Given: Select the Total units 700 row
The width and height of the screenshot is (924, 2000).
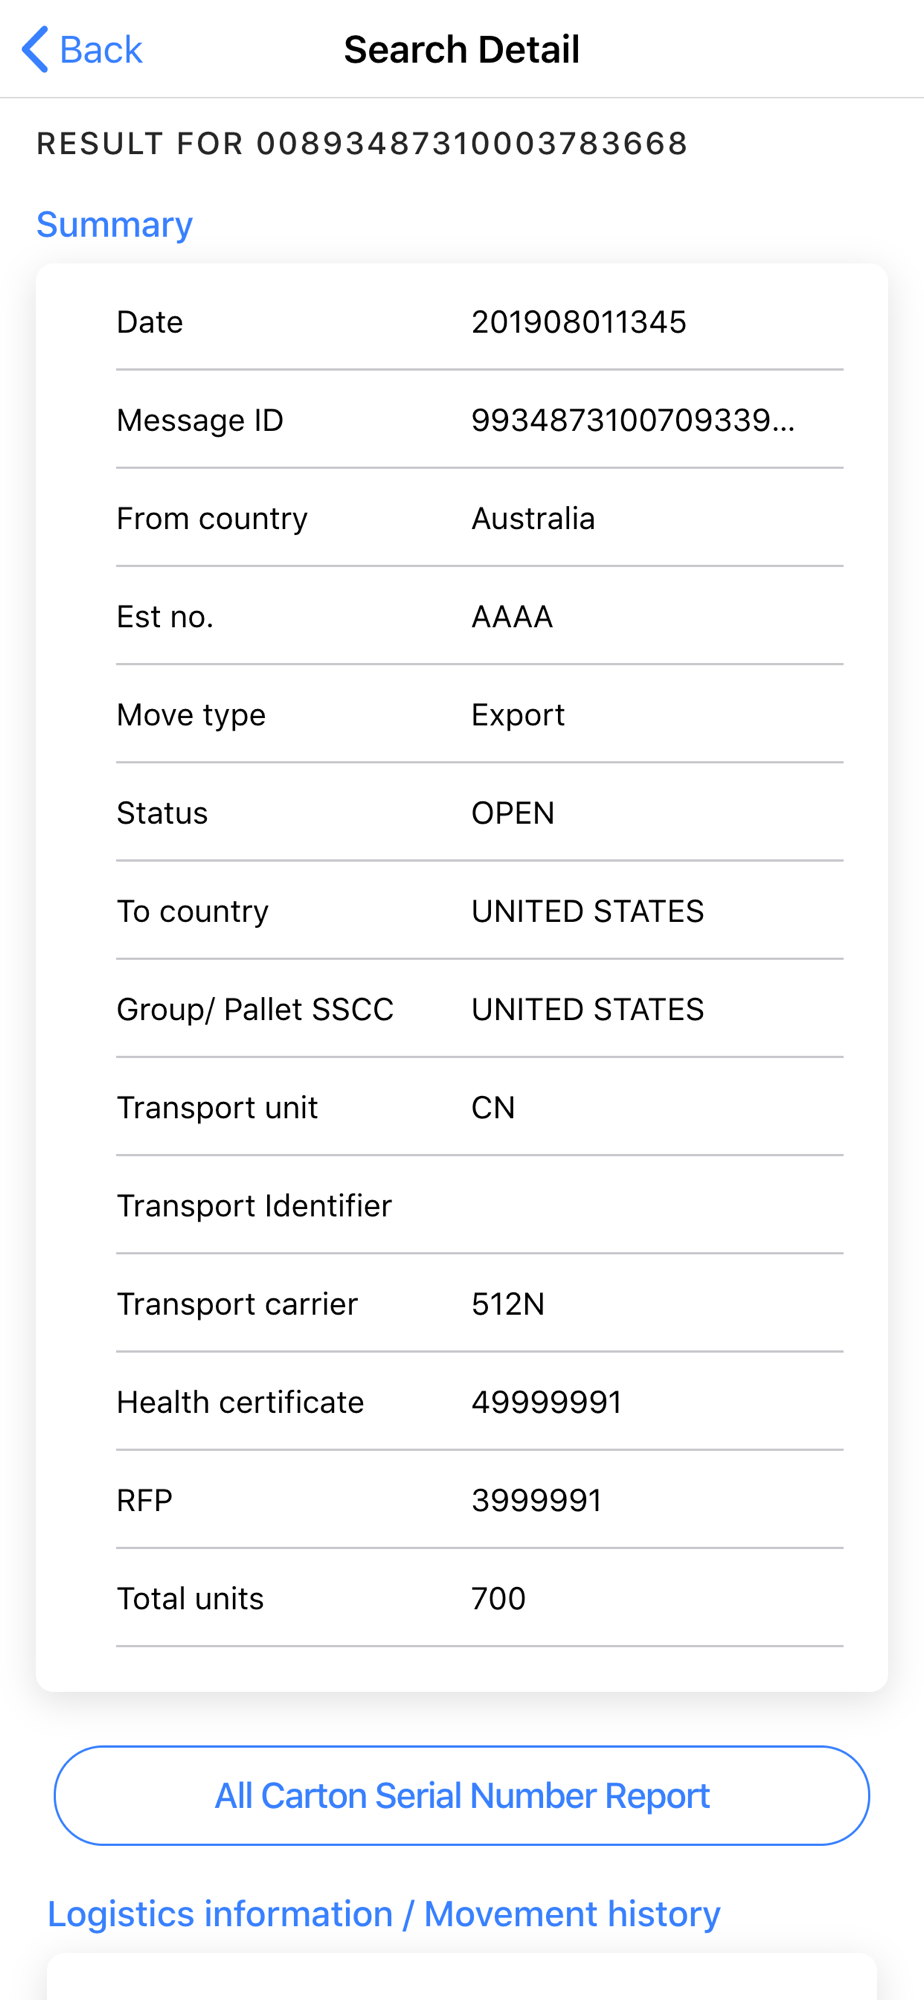Looking at the screenshot, I should (480, 1598).
